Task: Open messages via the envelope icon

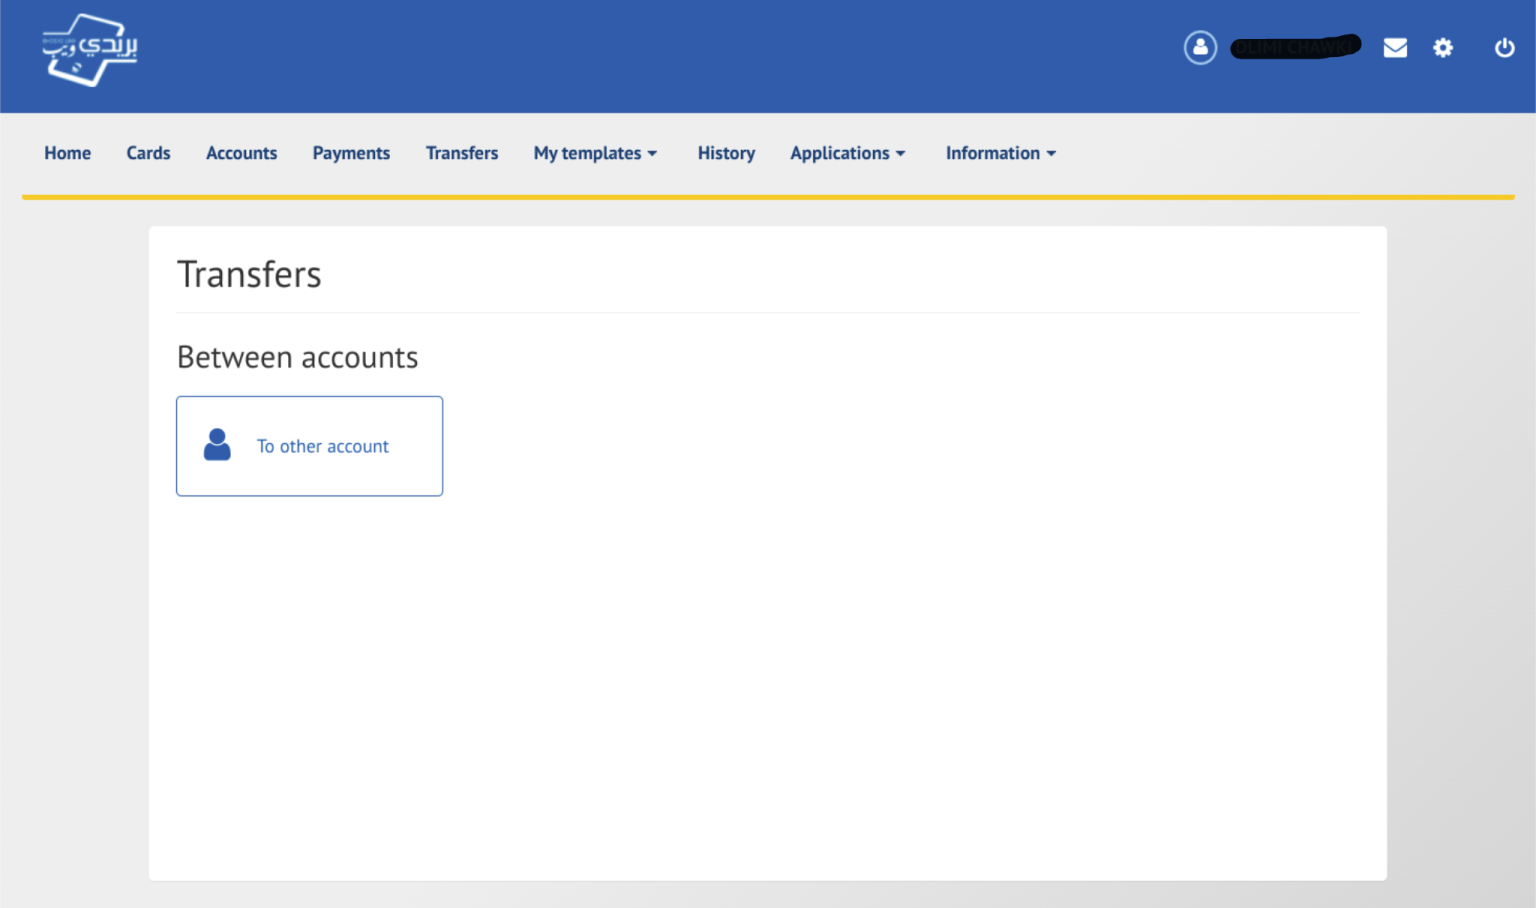Action: coord(1395,48)
